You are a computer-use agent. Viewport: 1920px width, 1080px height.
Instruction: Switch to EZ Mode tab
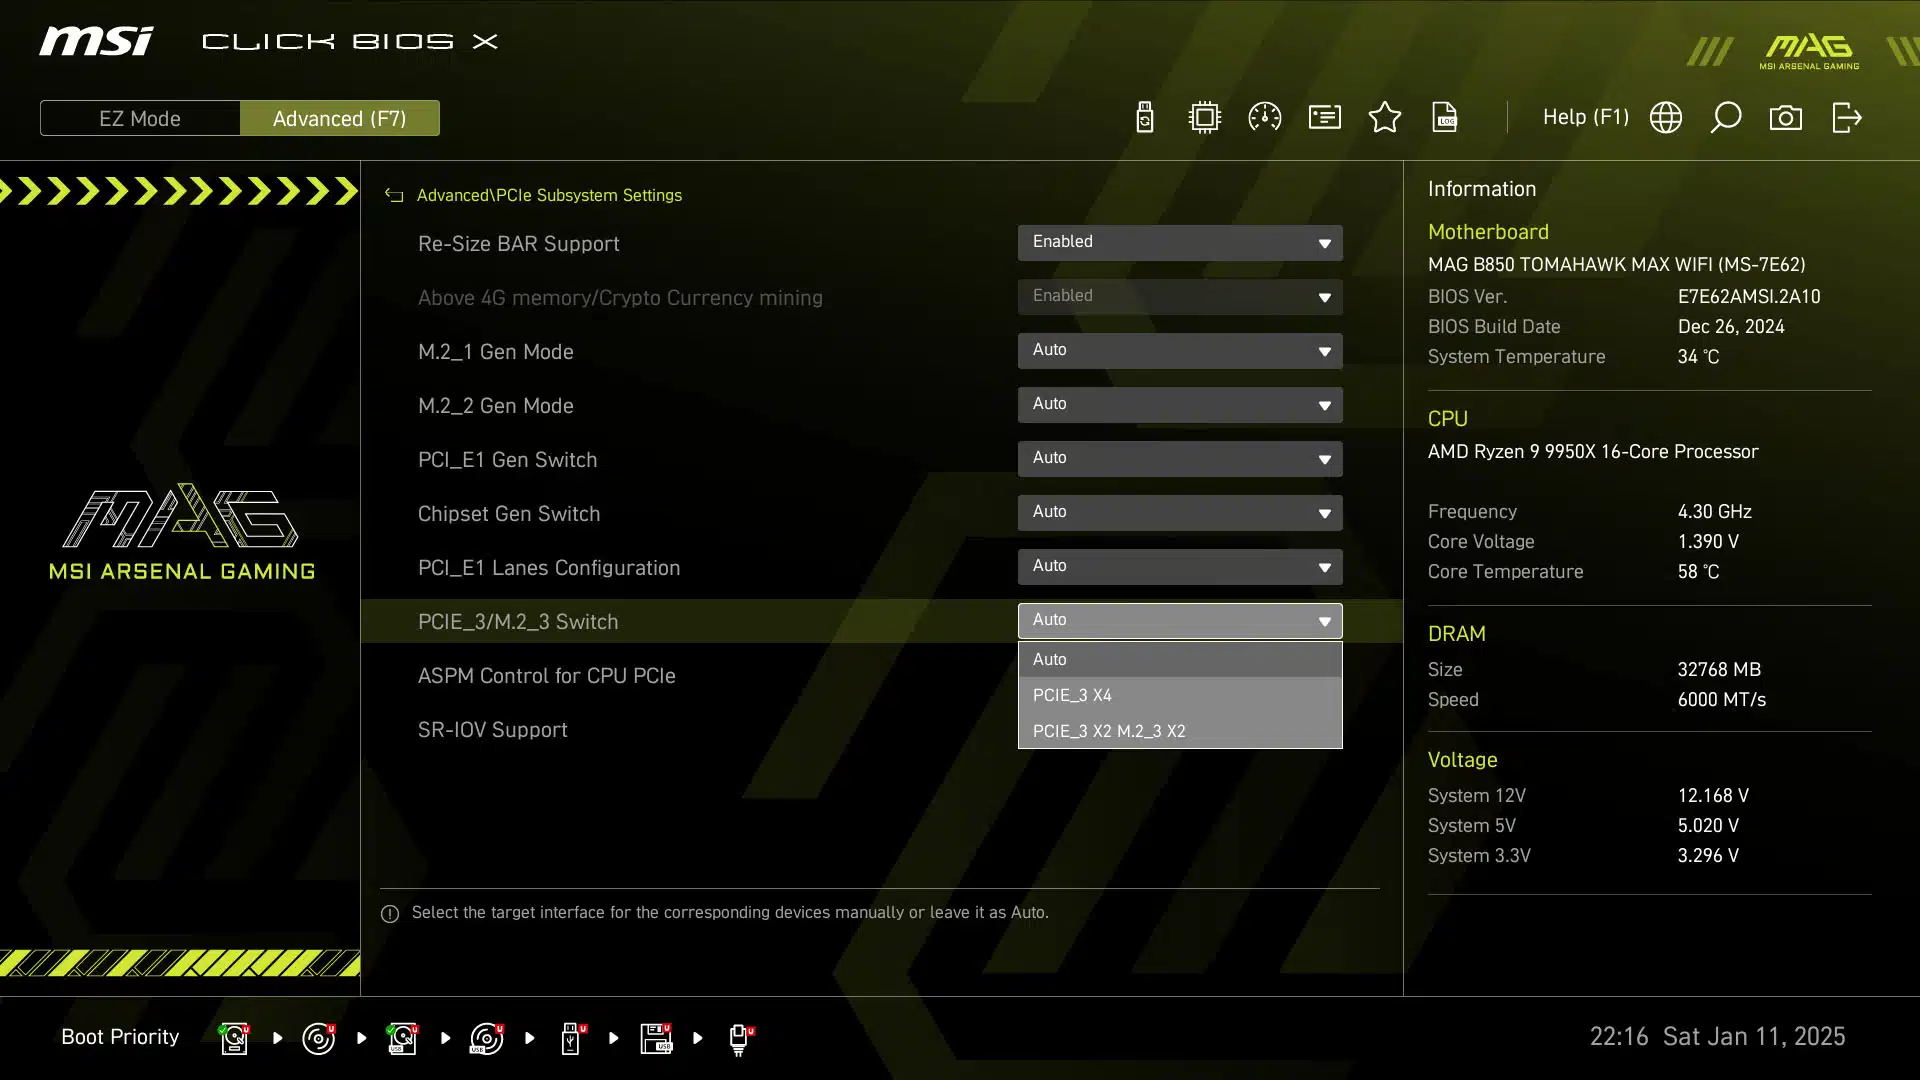click(x=140, y=119)
